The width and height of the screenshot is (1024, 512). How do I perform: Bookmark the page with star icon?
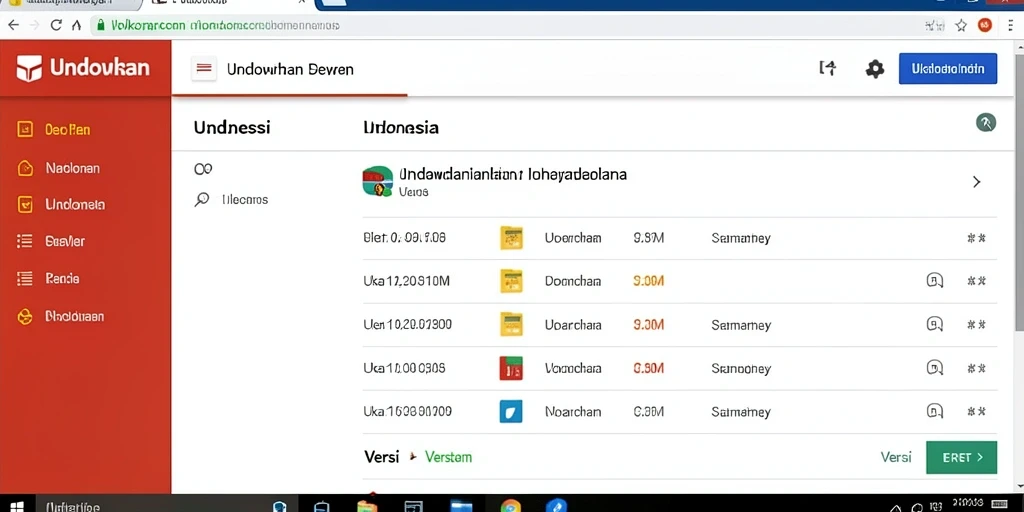(961, 25)
